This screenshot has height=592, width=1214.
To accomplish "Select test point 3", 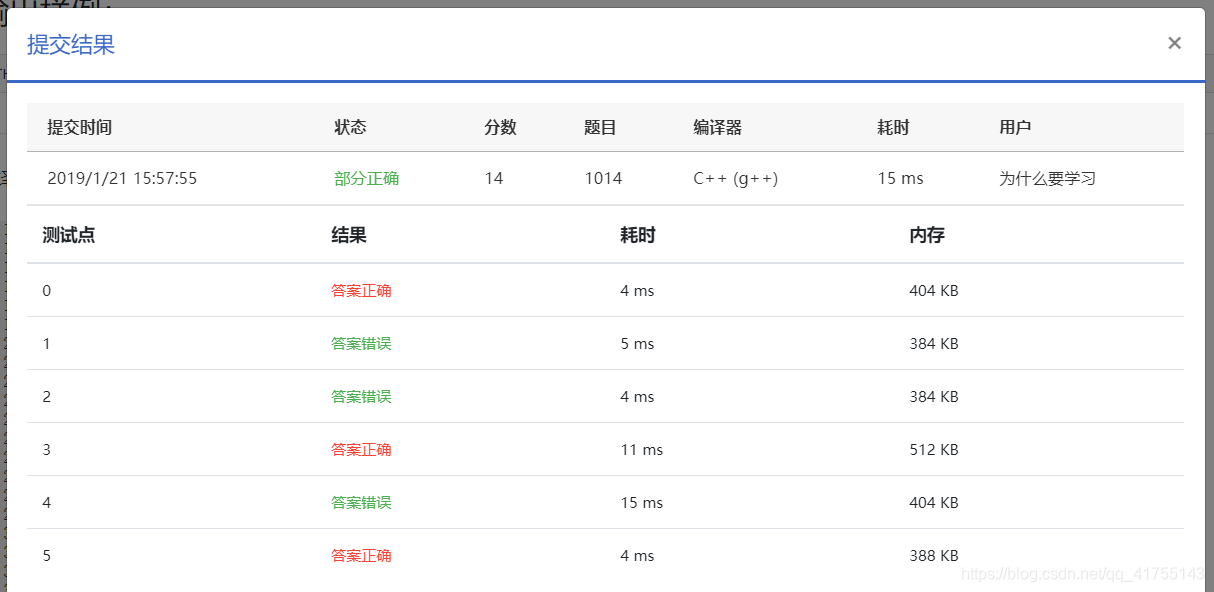I will point(47,450).
